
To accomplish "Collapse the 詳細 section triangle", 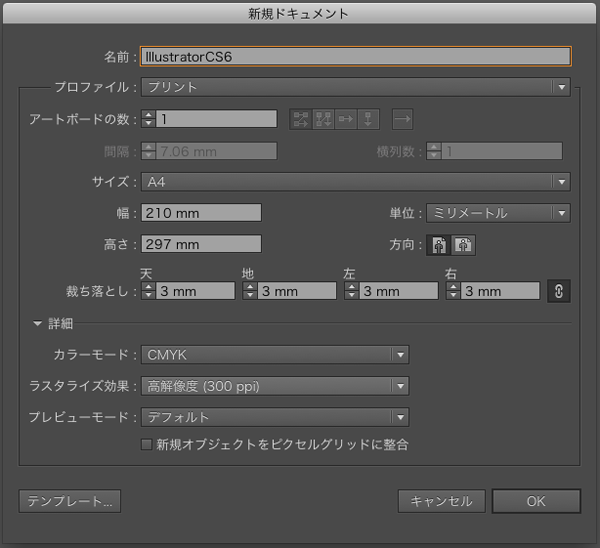I will [x=37, y=324].
